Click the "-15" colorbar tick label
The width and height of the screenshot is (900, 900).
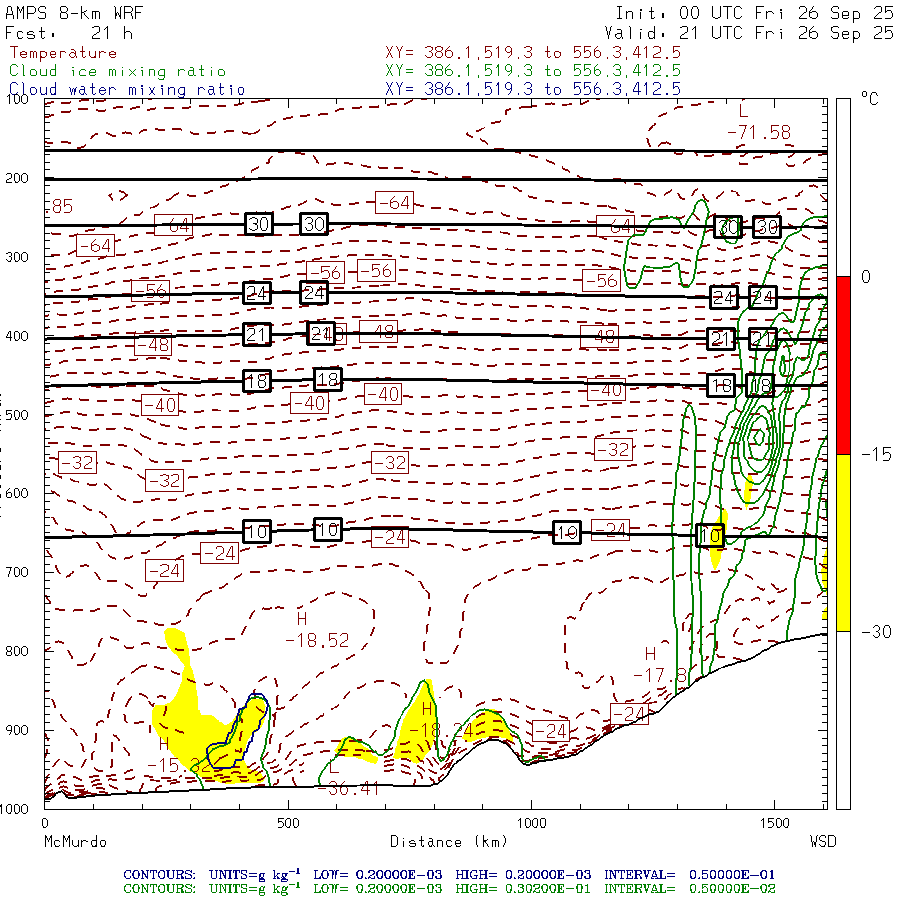(x=876, y=455)
